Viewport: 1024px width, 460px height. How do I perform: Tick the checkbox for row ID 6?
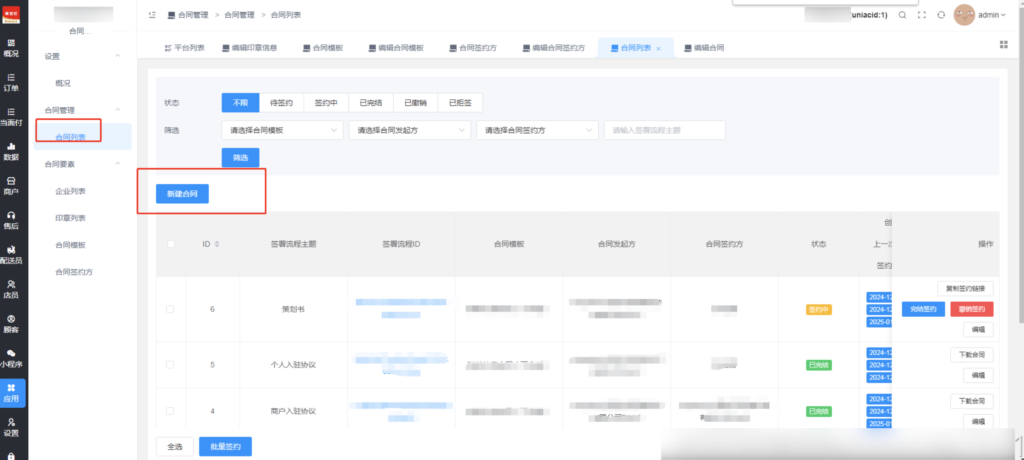pos(170,309)
